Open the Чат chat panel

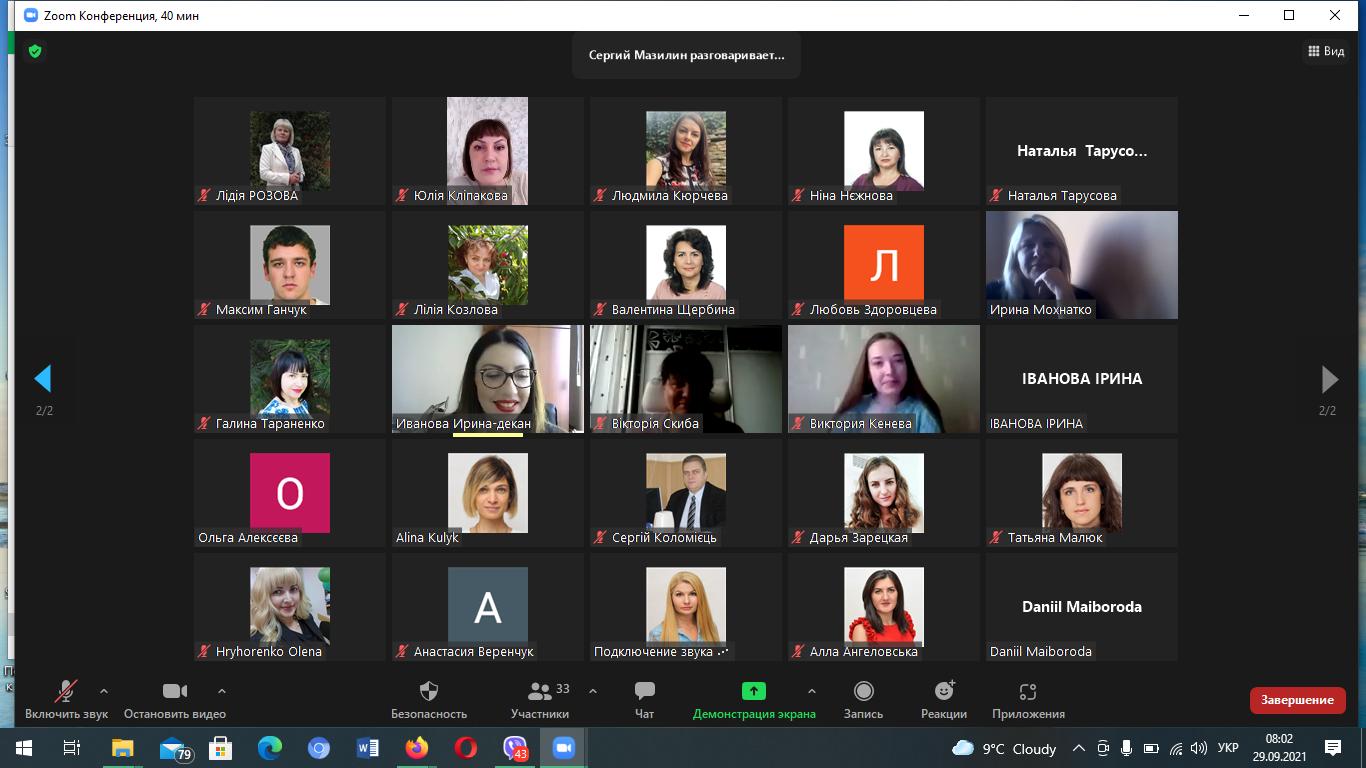point(645,699)
